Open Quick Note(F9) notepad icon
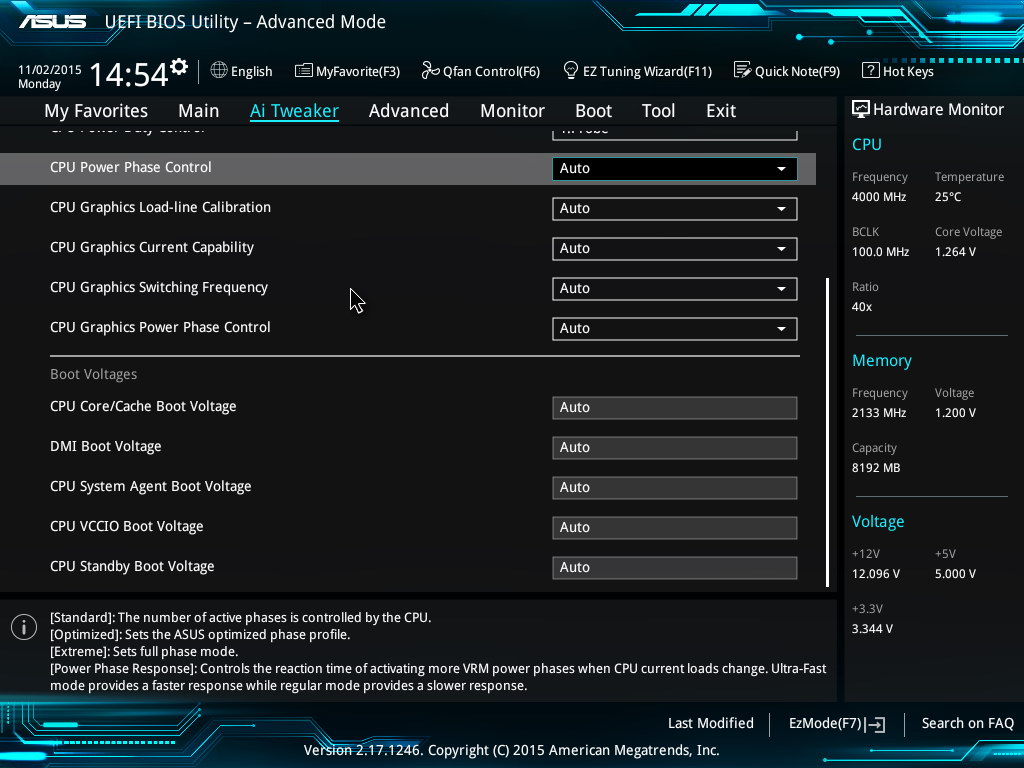 [742, 71]
